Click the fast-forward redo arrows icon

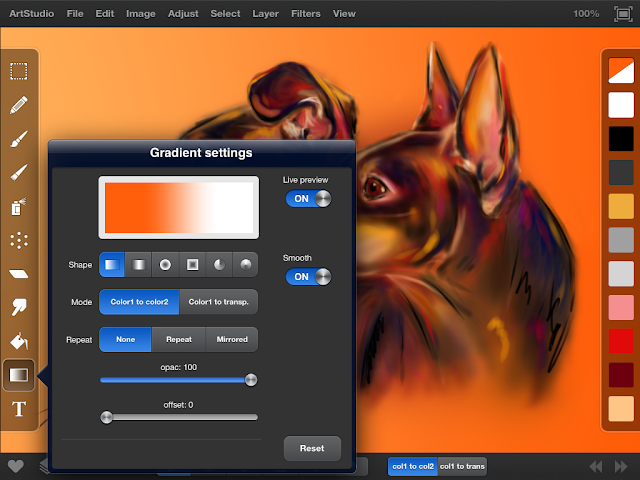tap(621, 466)
